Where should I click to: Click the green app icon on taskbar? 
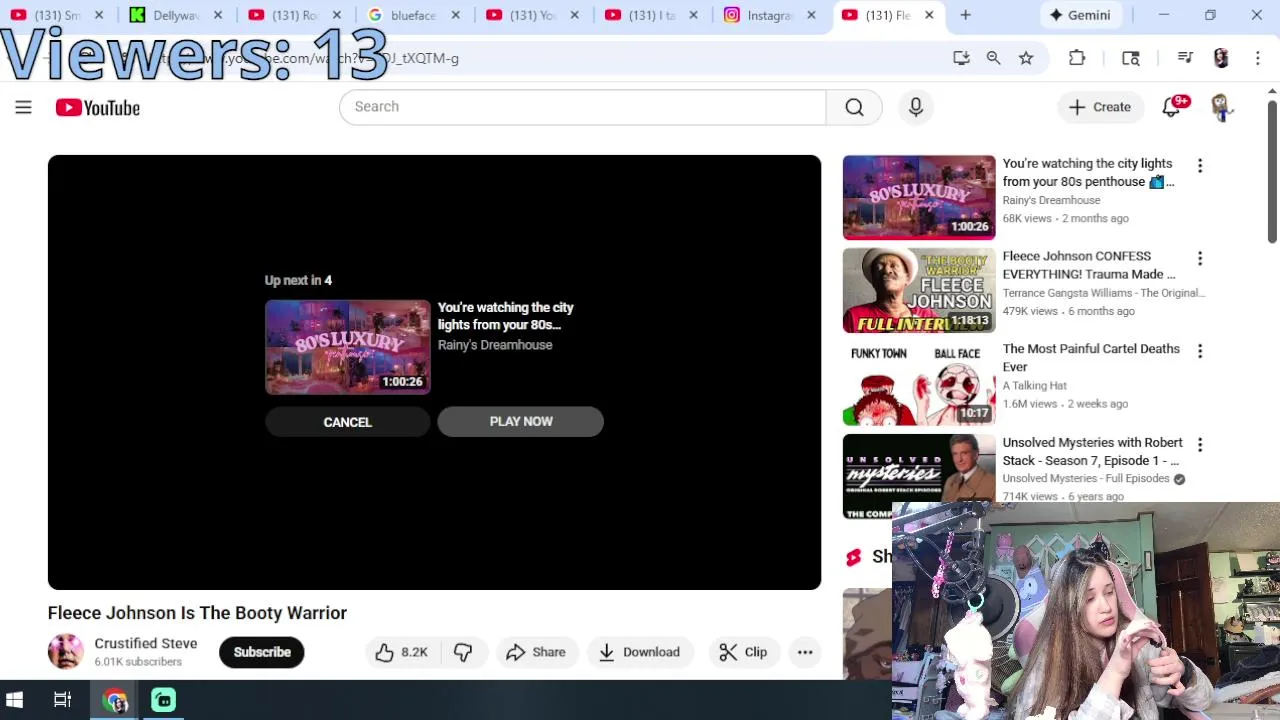[163, 700]
